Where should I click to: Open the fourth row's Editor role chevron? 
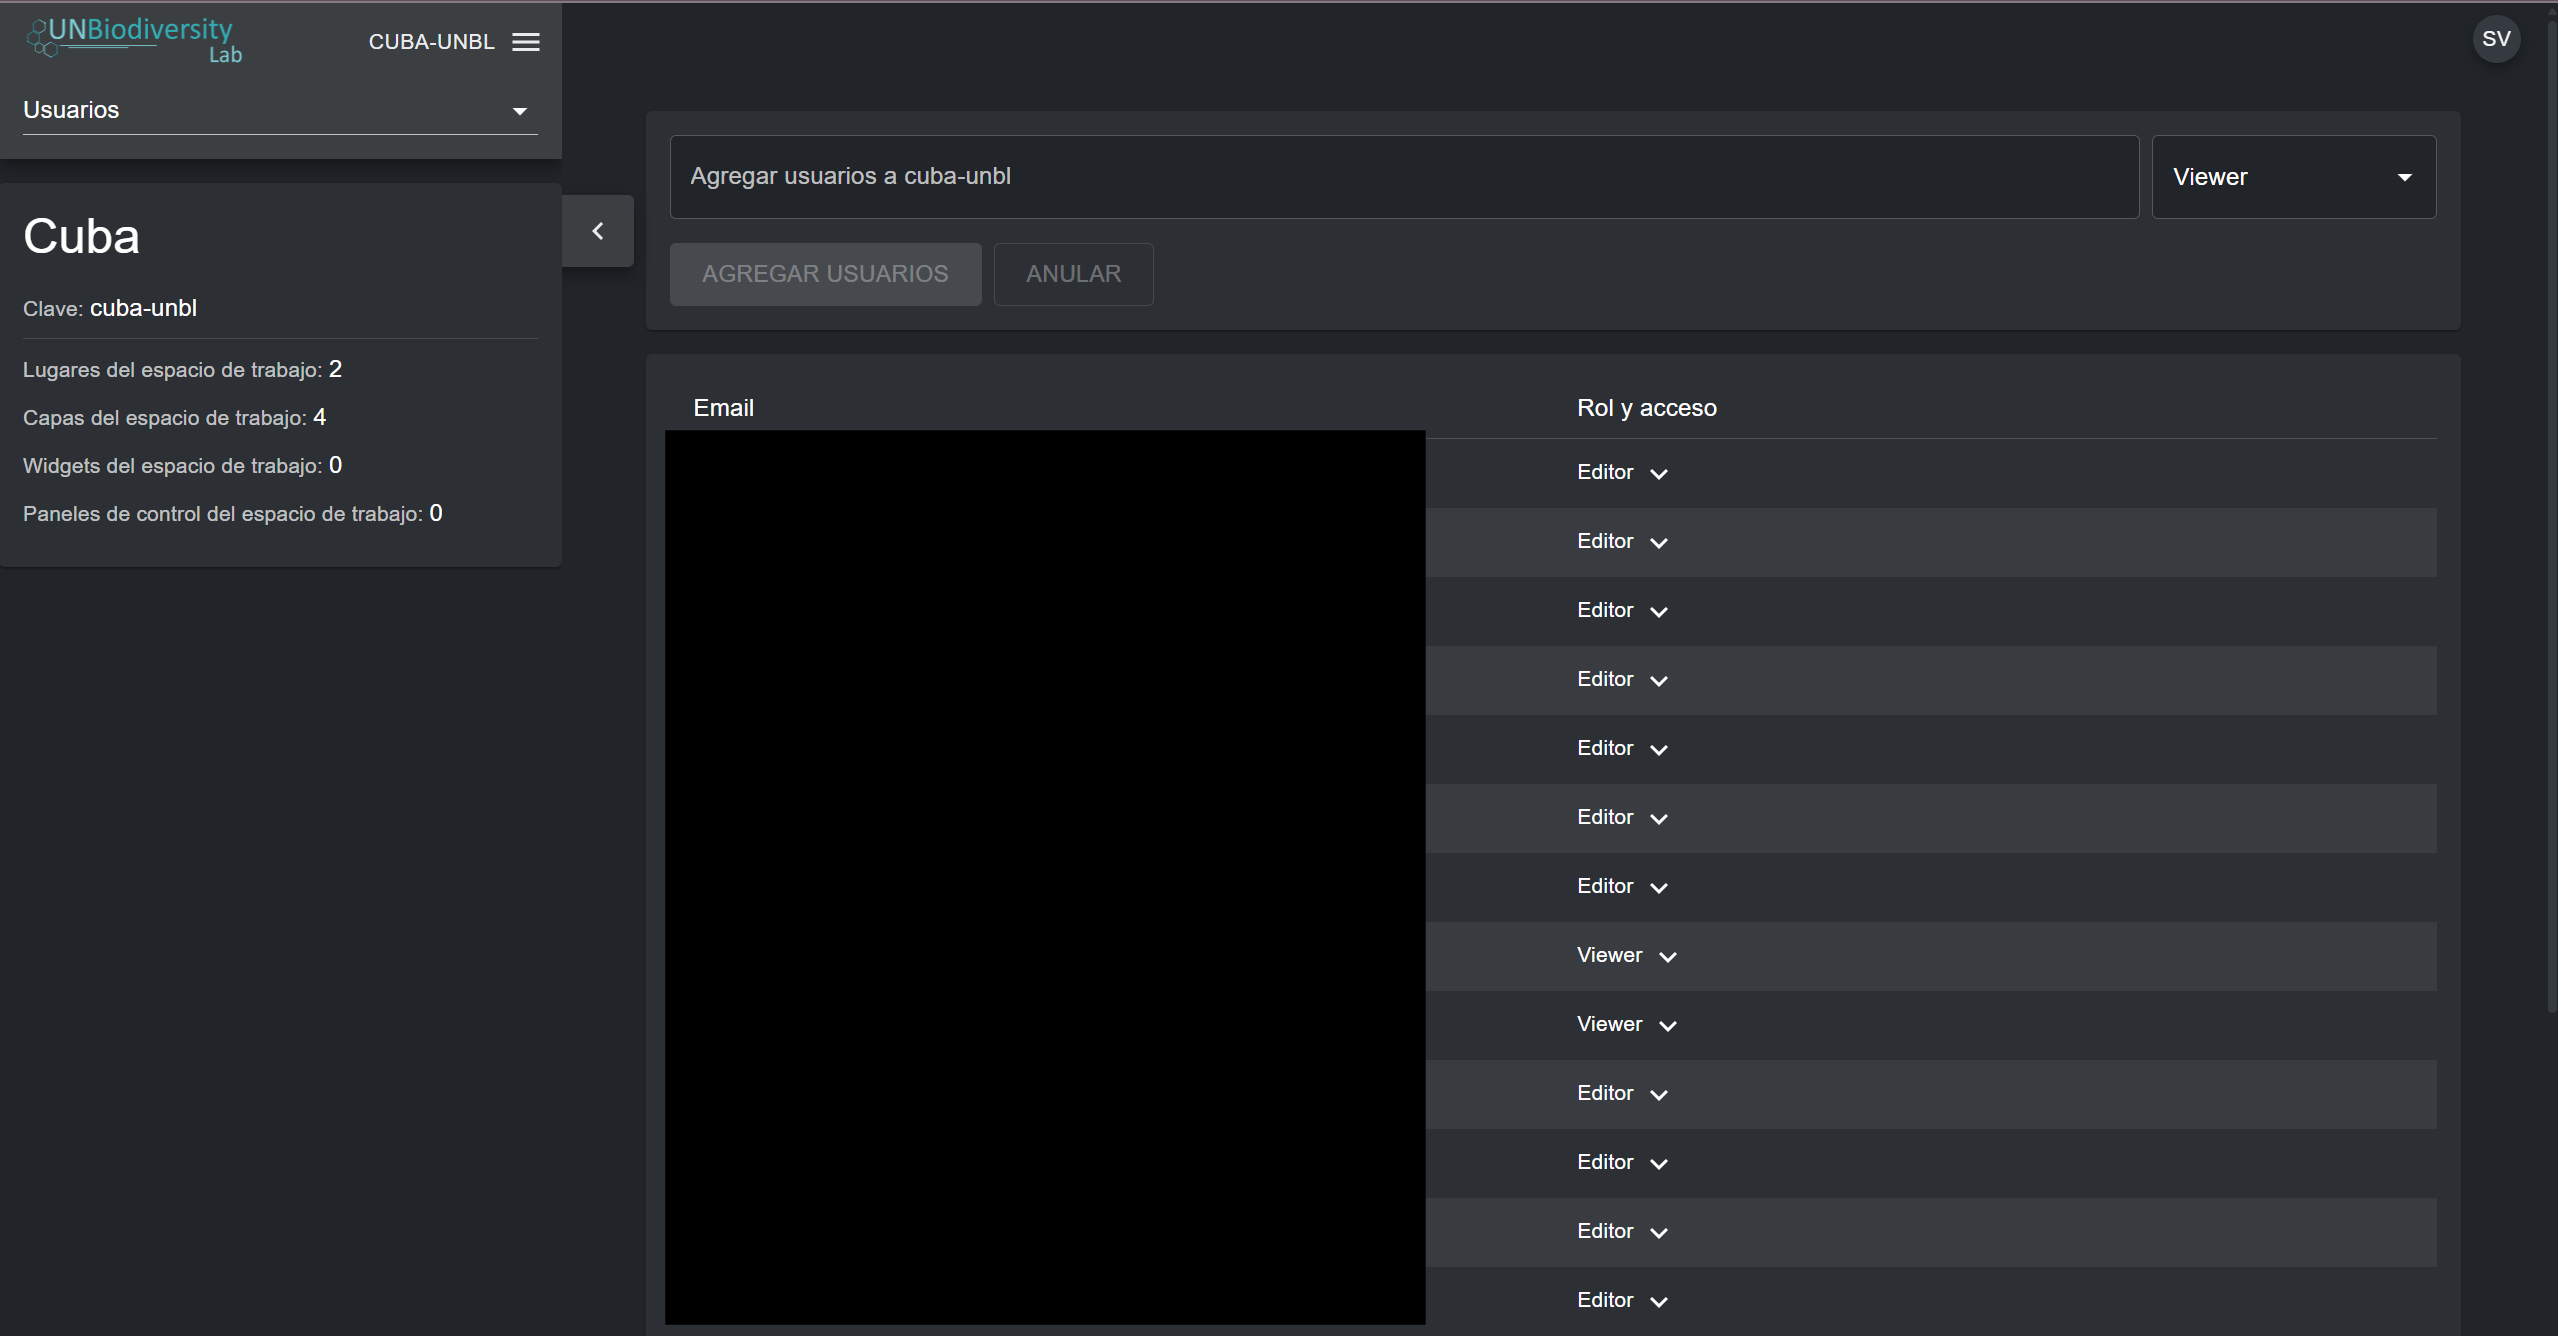click(1659, 680)
